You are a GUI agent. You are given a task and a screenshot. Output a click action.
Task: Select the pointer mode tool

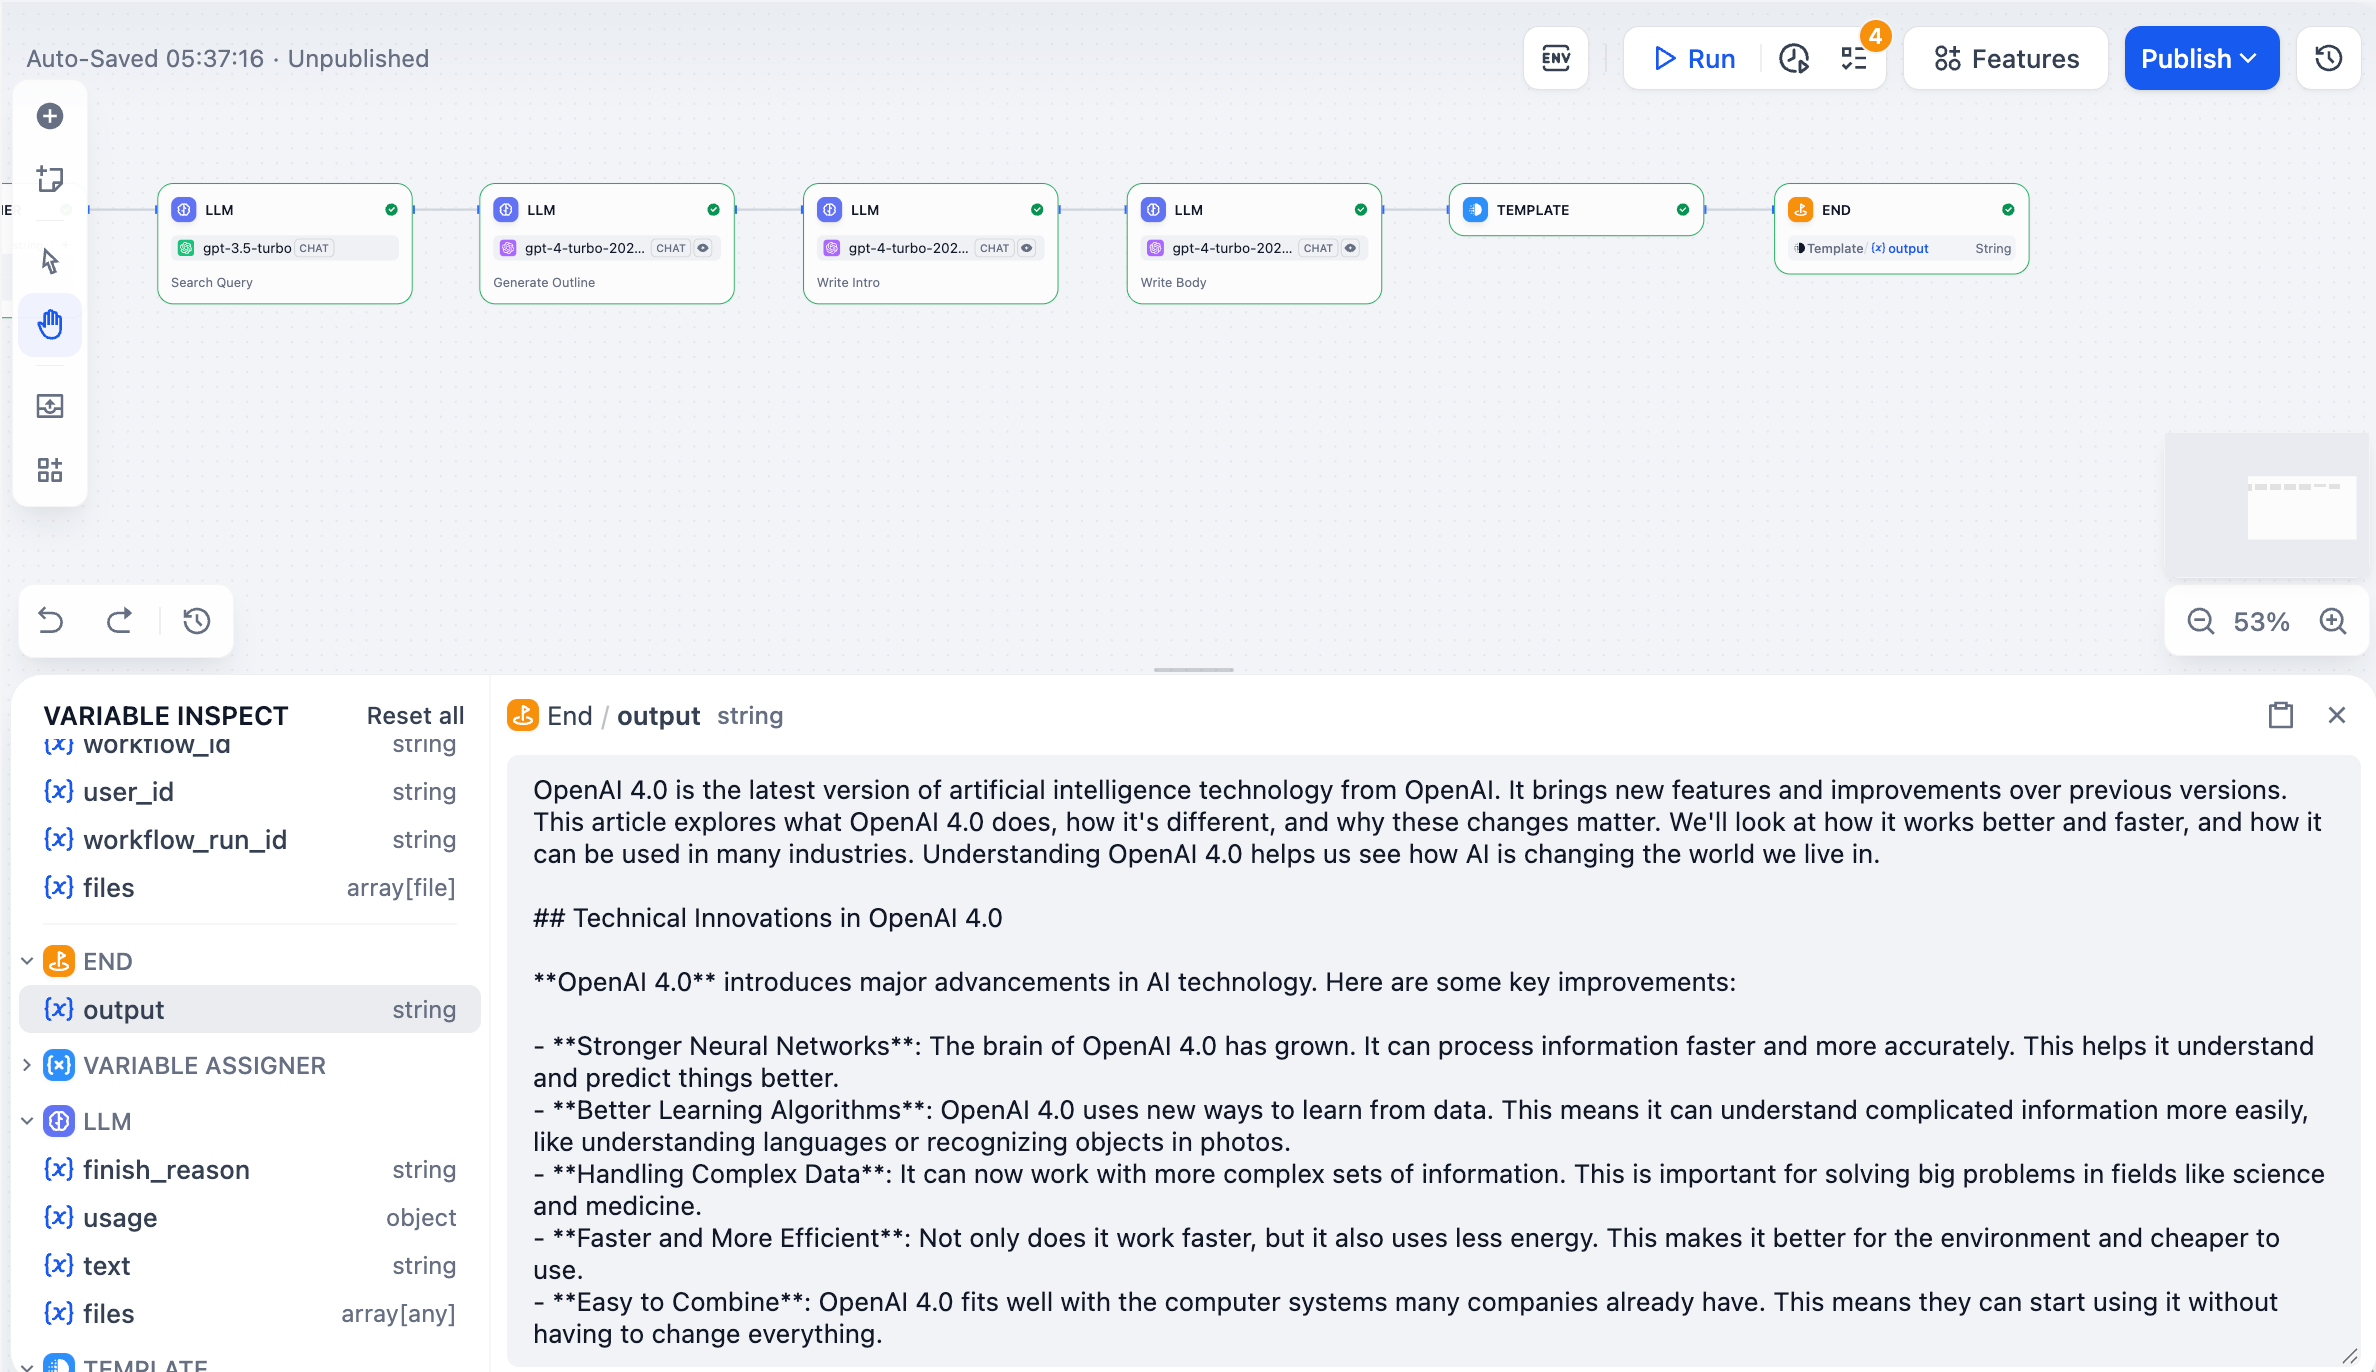coord(50,261)
